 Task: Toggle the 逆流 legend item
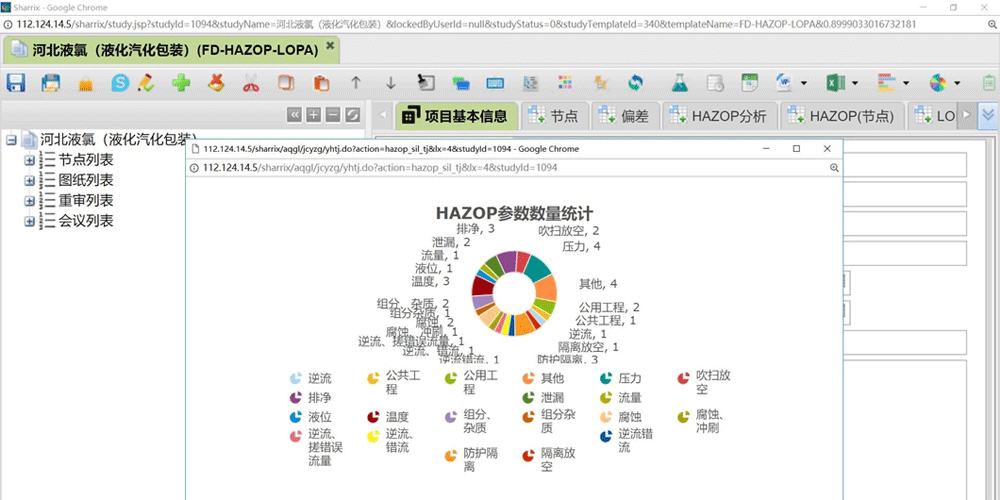[x=311, y=378]
